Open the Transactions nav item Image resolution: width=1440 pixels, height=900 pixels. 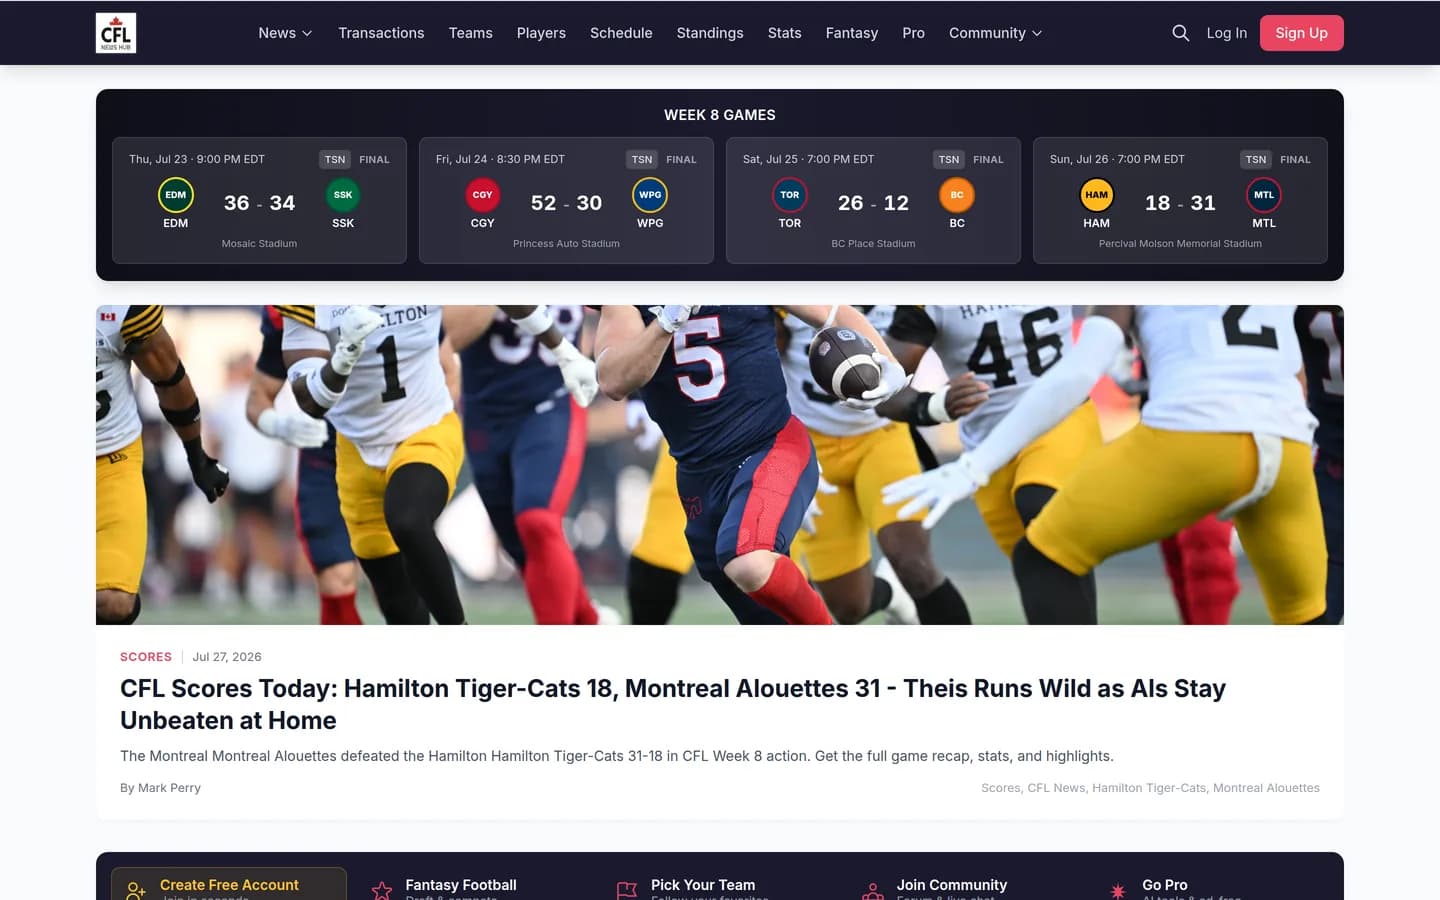[x=381, y=33]
